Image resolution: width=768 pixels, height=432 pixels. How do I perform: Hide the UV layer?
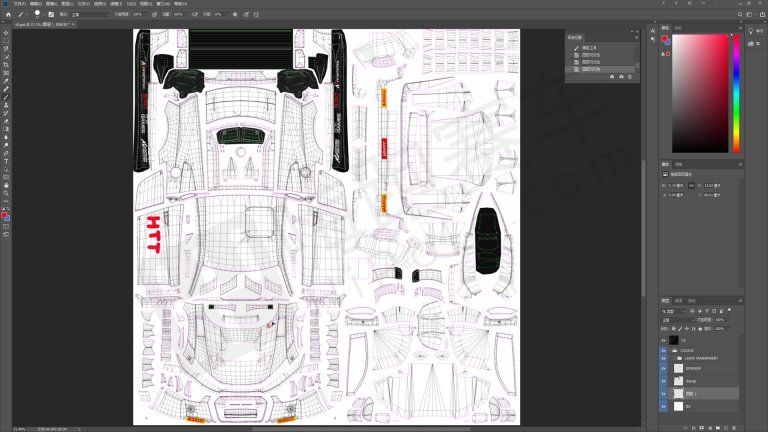(663, 340)
